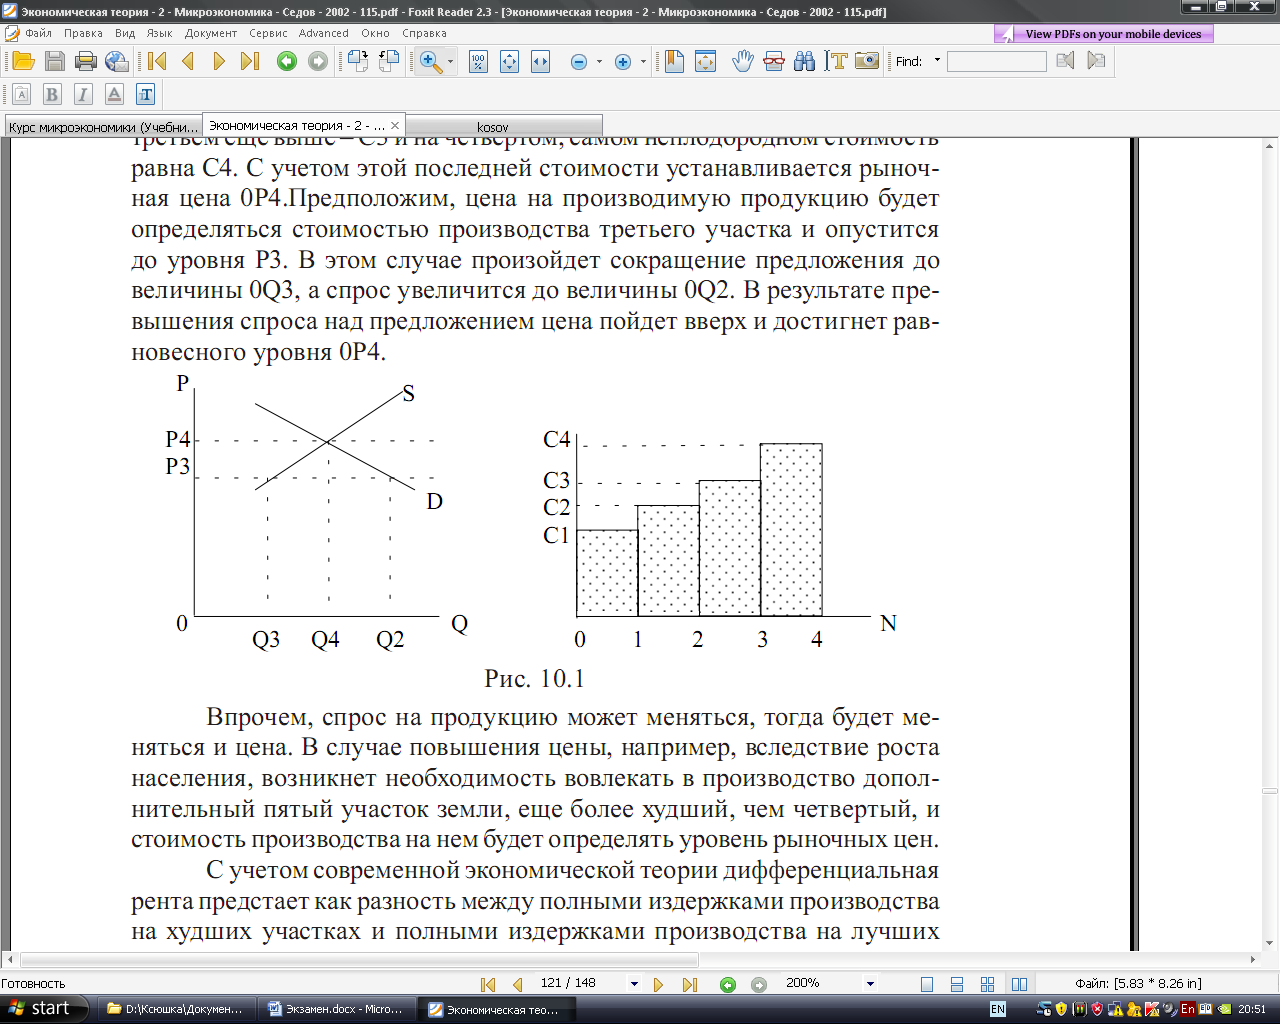Click the email document icon
The height and width of the screenshot is (1024, 1280).
coord(117,61)
